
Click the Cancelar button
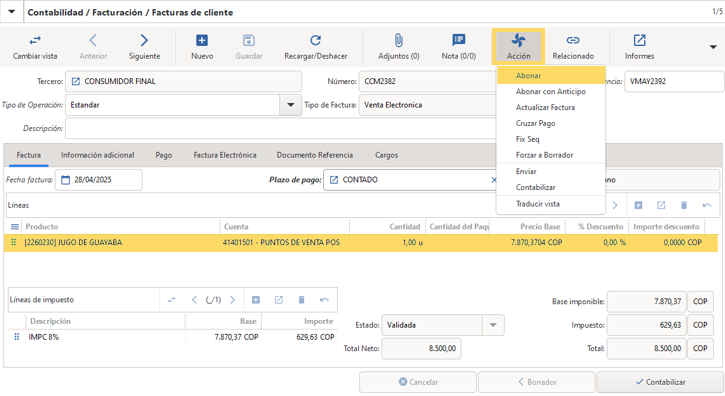coord(418,382)
